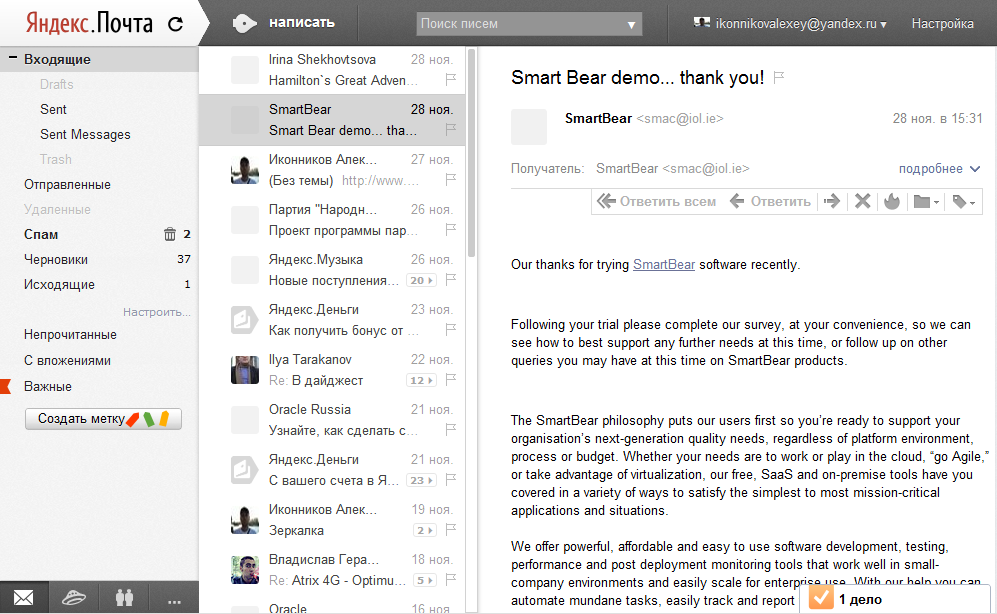Click the Создать метку button
The height and width of the screenshot is (614, 997).
pyautogui.click(x=103, y=419)
